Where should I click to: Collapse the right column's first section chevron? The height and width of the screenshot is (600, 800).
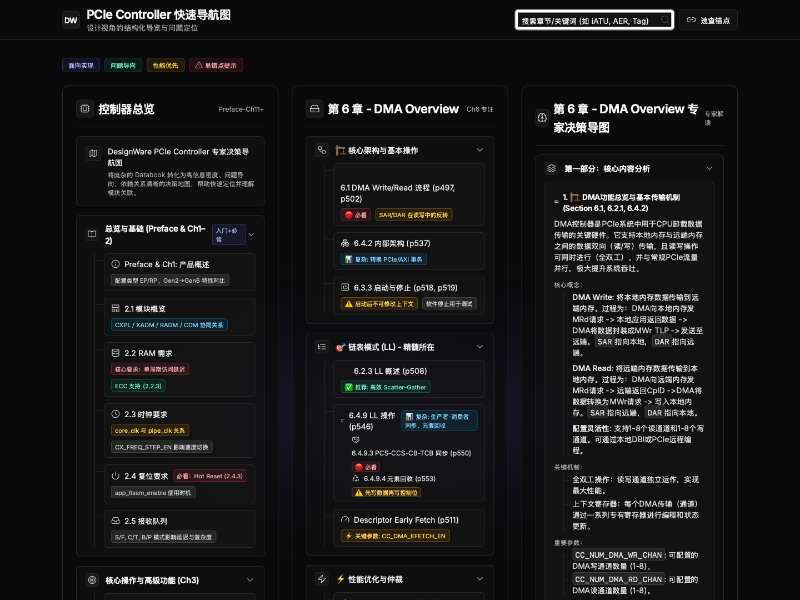click(x=709, y=168)
